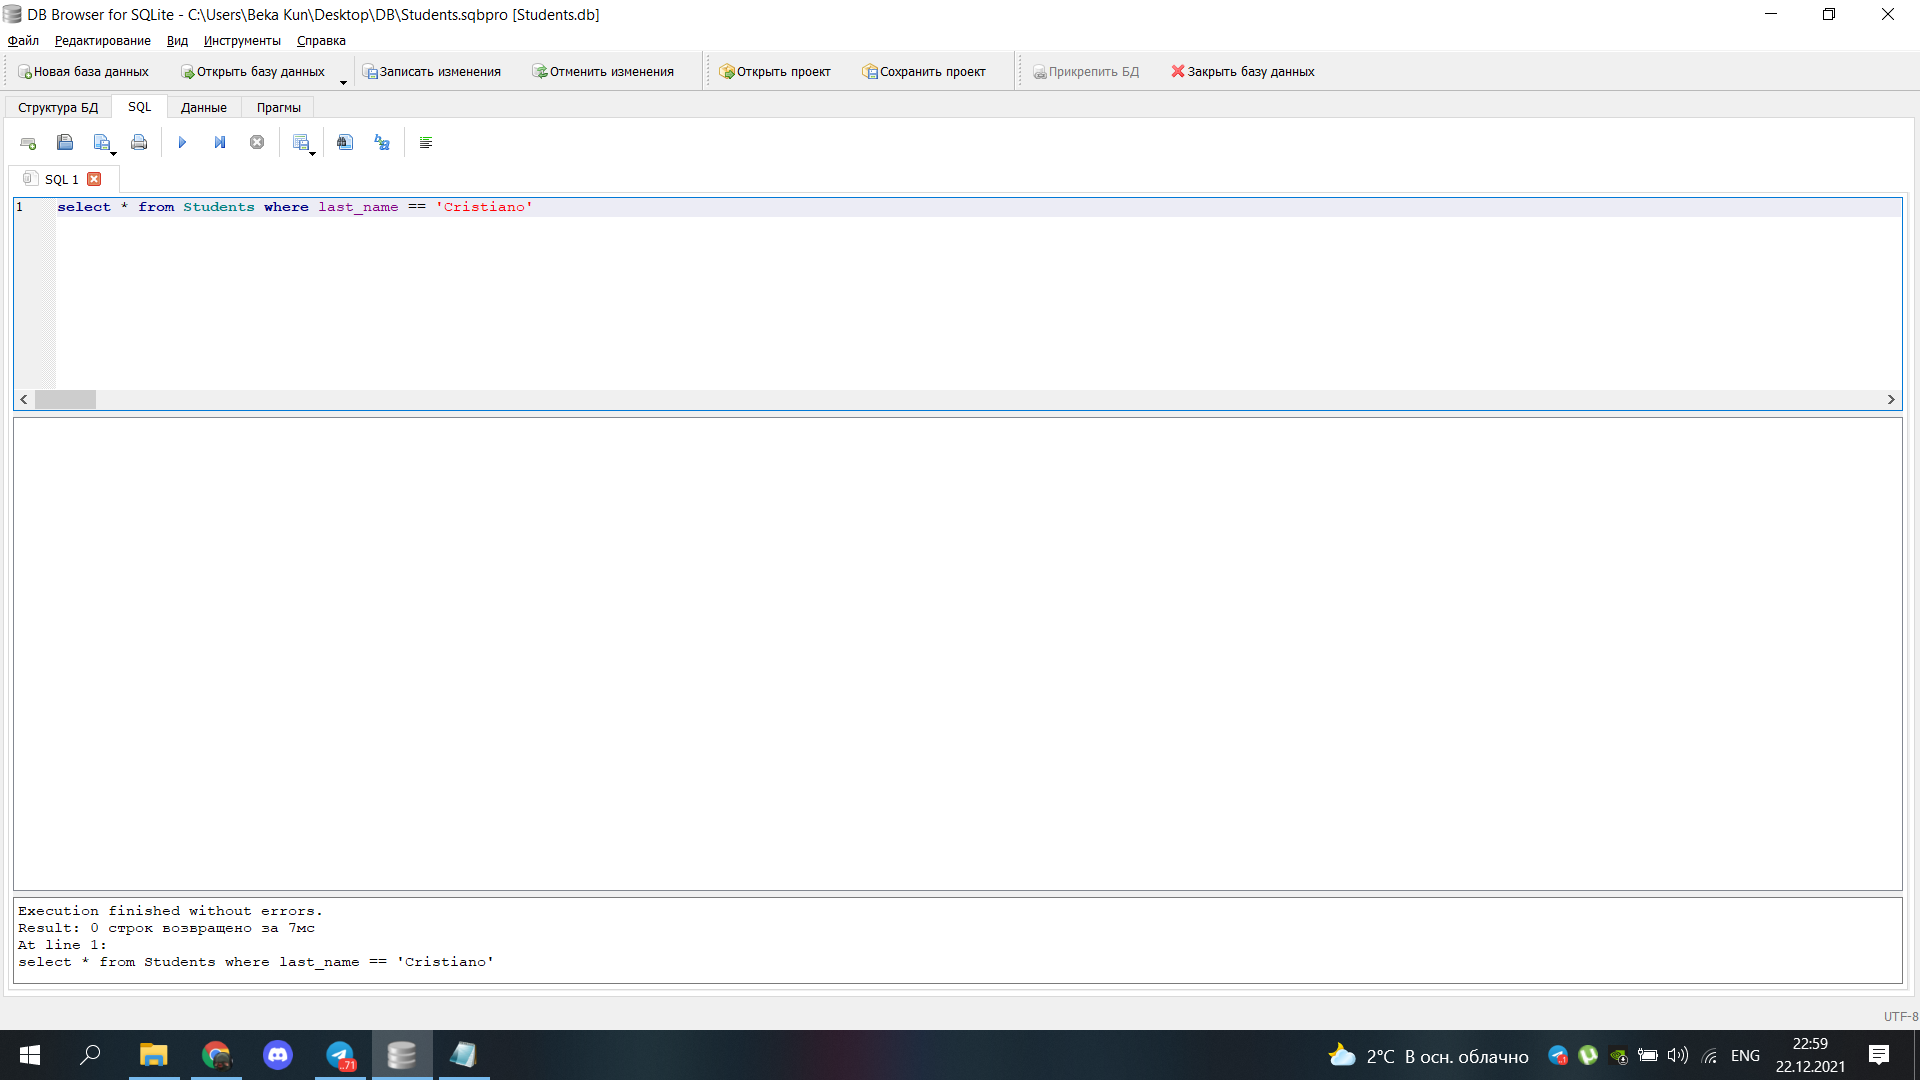Switch to the Структура БД tab
Viewport: 1920px width, 1080px height.
pos(58,107)
